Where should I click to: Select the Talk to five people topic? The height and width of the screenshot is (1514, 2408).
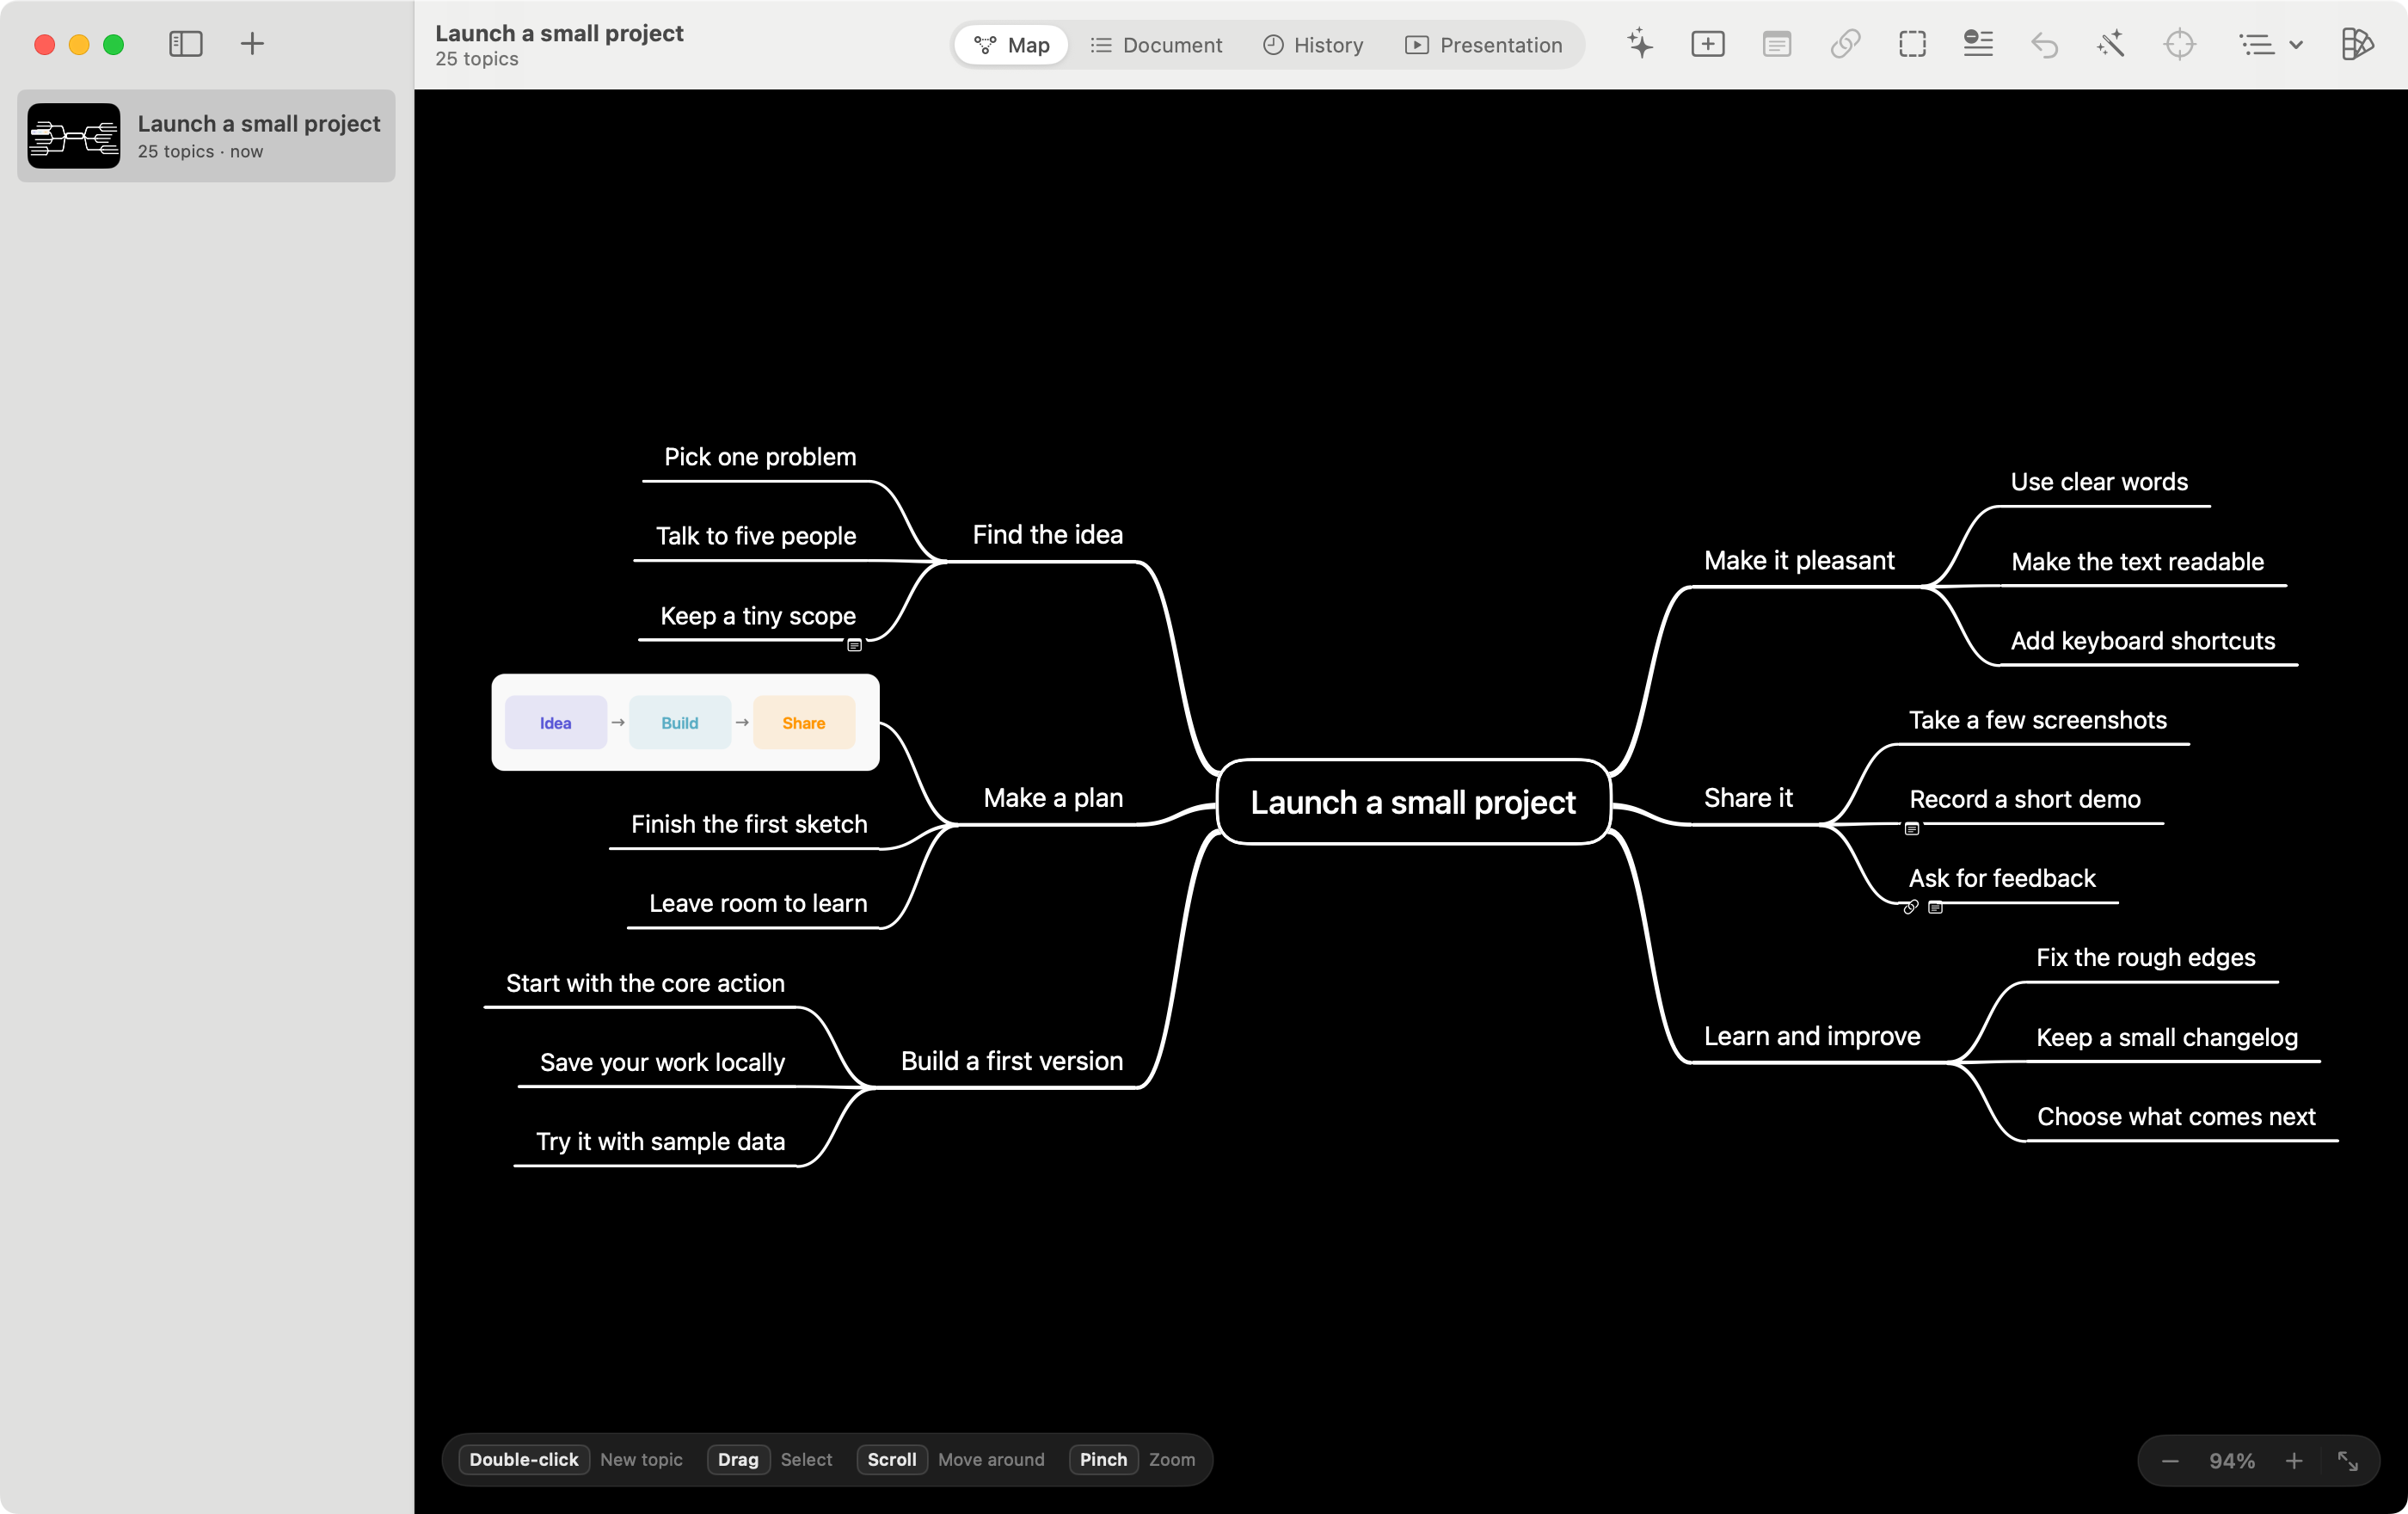click(756, 536)
